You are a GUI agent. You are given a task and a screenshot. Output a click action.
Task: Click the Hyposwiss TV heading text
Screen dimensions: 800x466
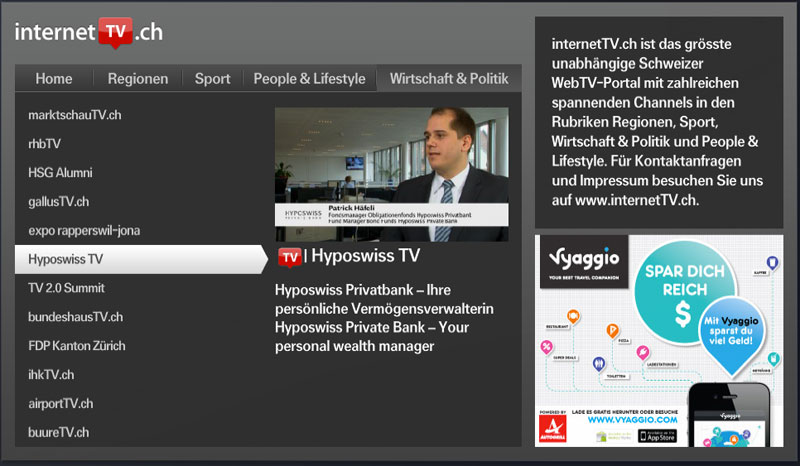(365, 256)
